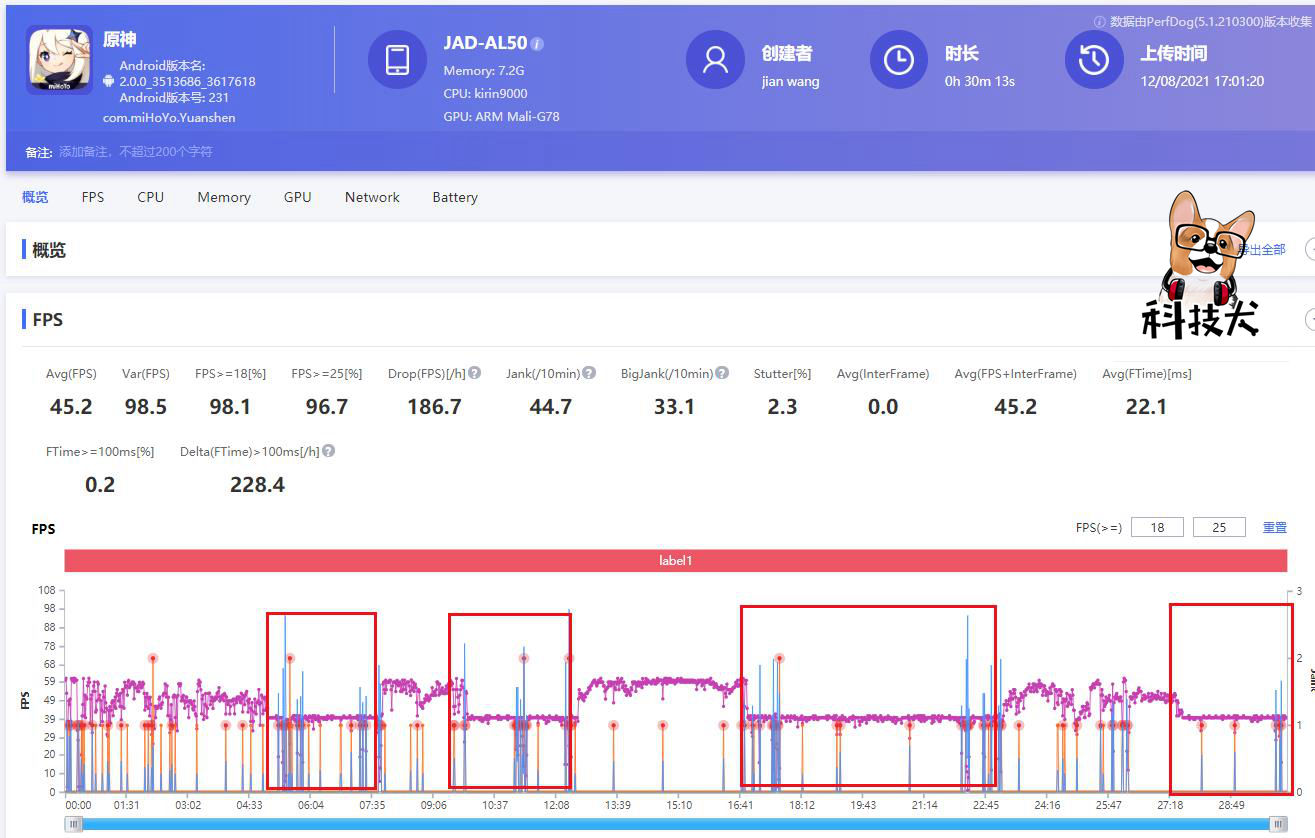This screenshot has height=838, width=1315.
Task: Open help icon next to BigJank(/10min)
Action: [722, 373]
